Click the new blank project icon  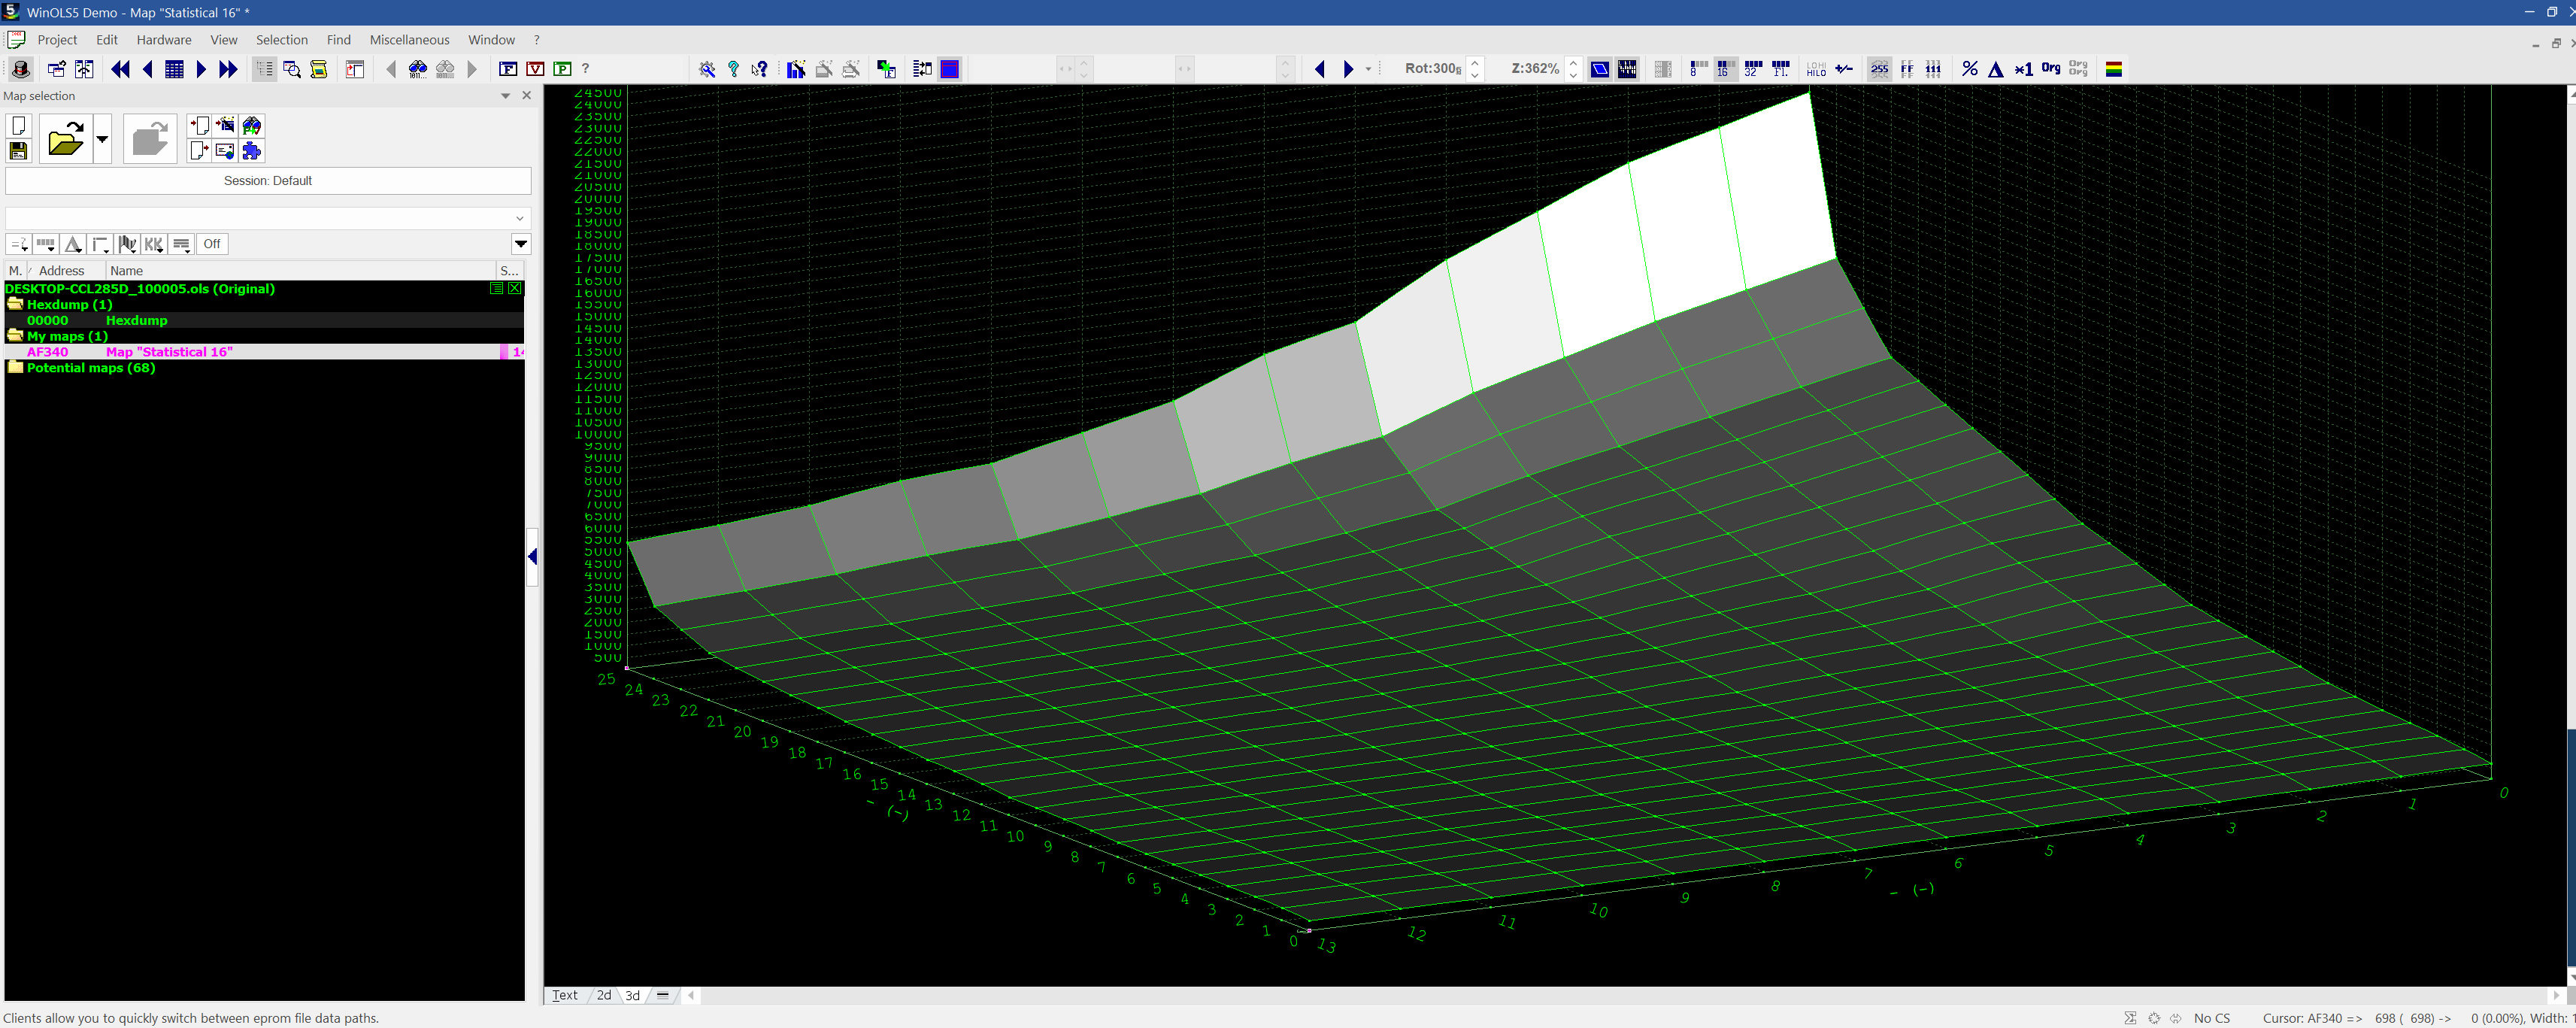[x=18, y=125]
